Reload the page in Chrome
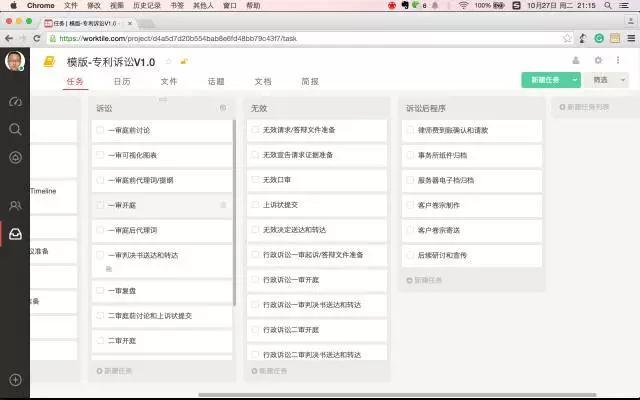The width and height of the screenshot is (640, 400). (x=37, y=38)
